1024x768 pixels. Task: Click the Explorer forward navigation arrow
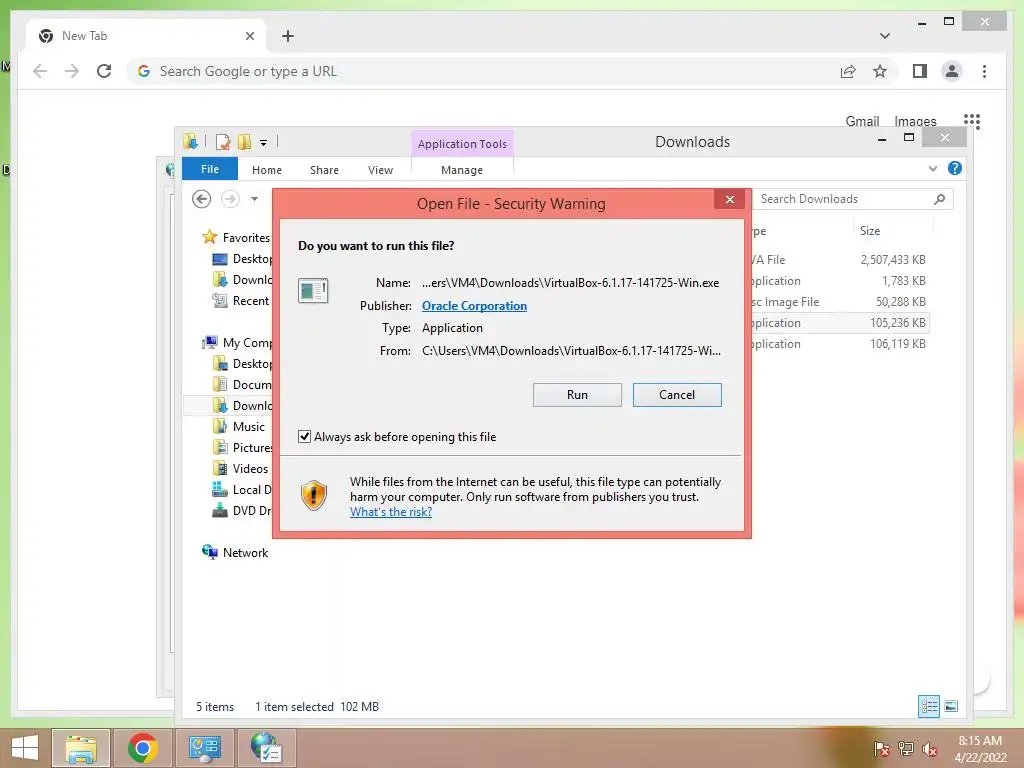coord(230,199)
